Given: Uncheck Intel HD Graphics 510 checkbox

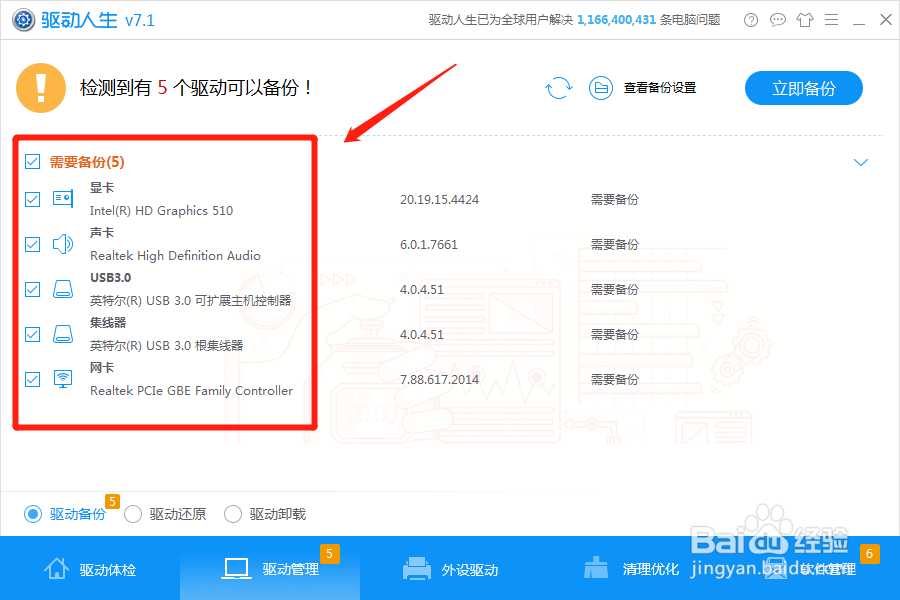Looking at the screenshot, I should pyautogui.click(x=33, y=199).
